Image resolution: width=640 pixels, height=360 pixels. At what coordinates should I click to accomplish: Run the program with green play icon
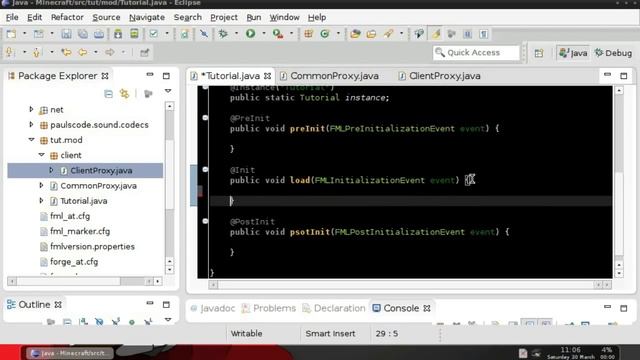click(x=250, y=34)
